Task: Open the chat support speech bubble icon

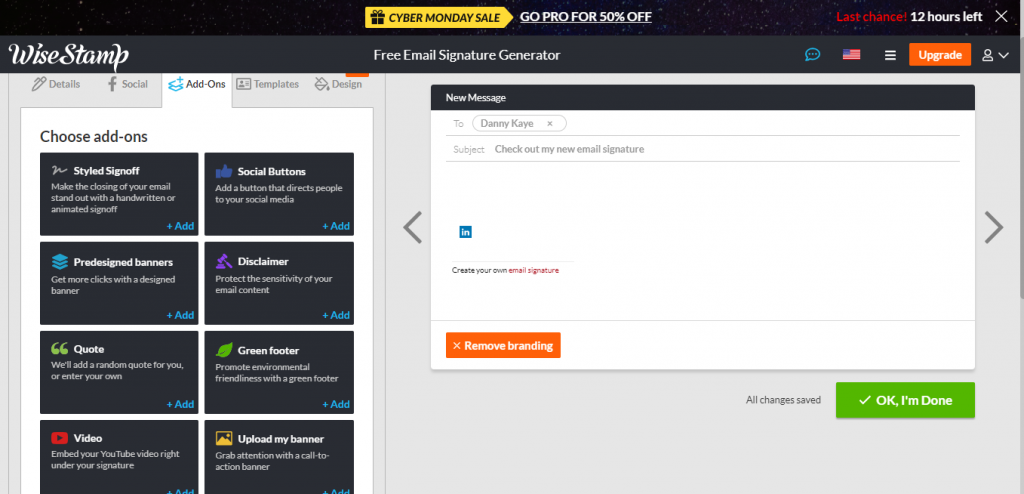Action: (812, 55)
